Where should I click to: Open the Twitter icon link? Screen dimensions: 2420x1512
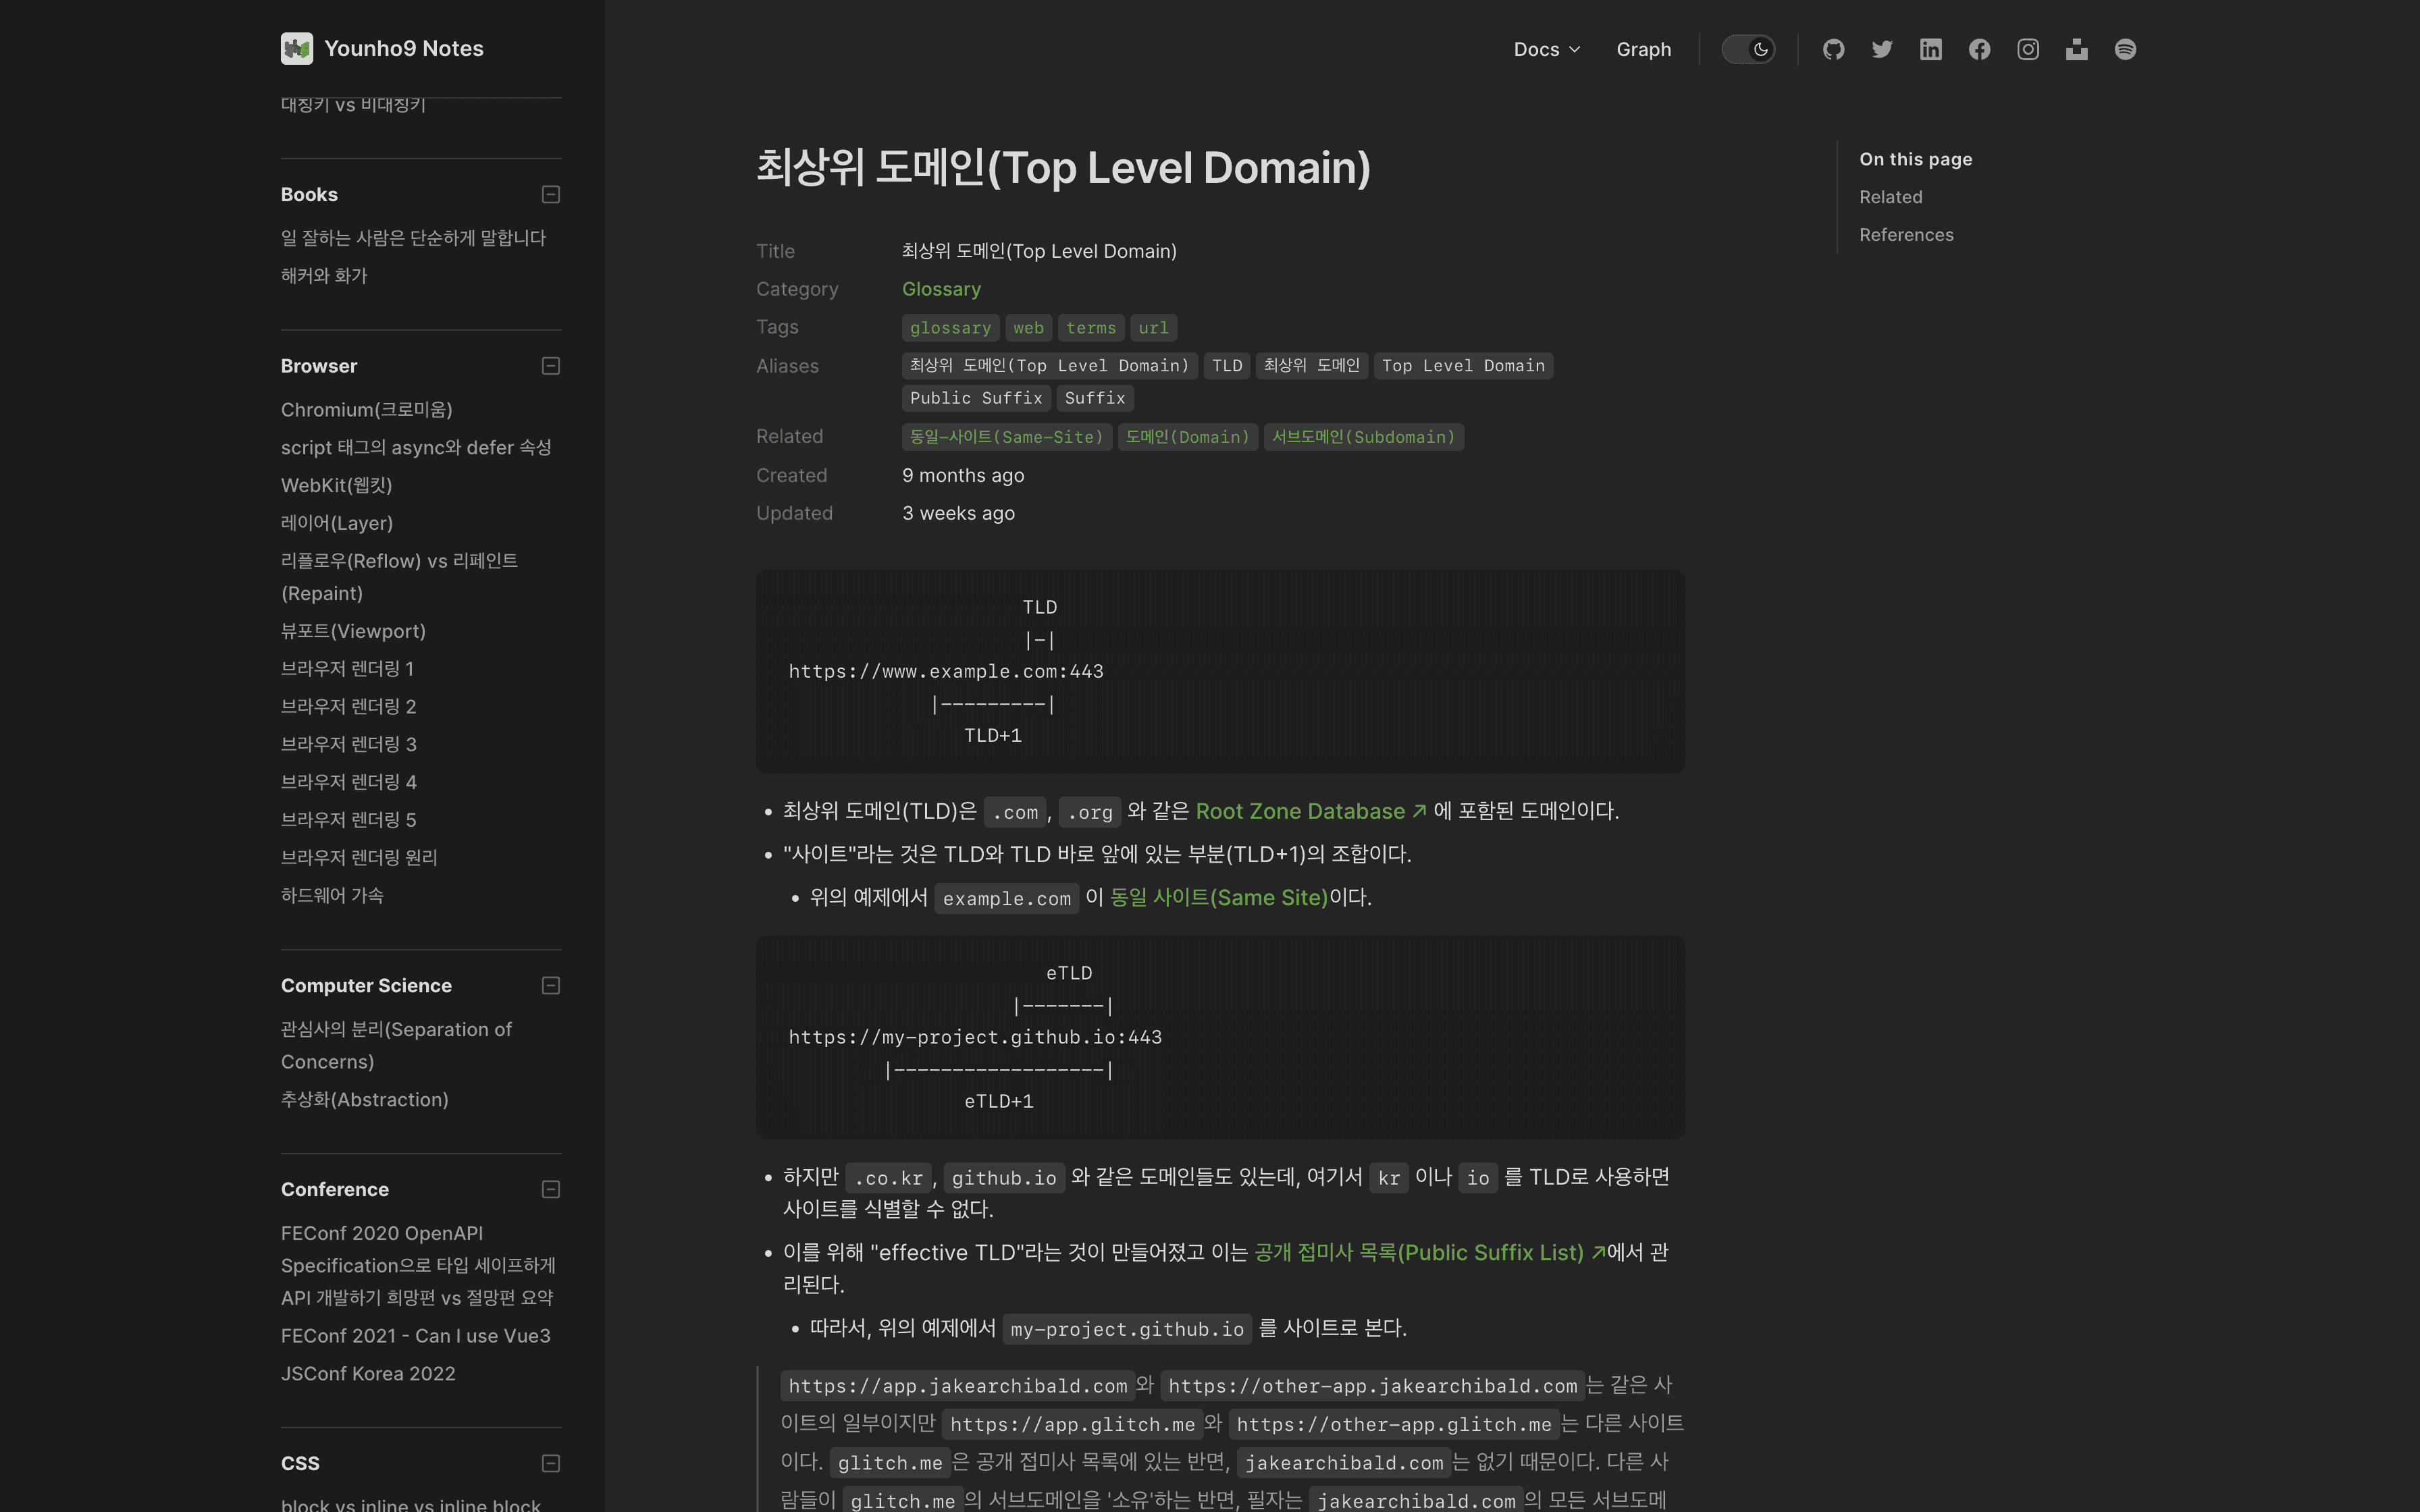(1882, 49)
